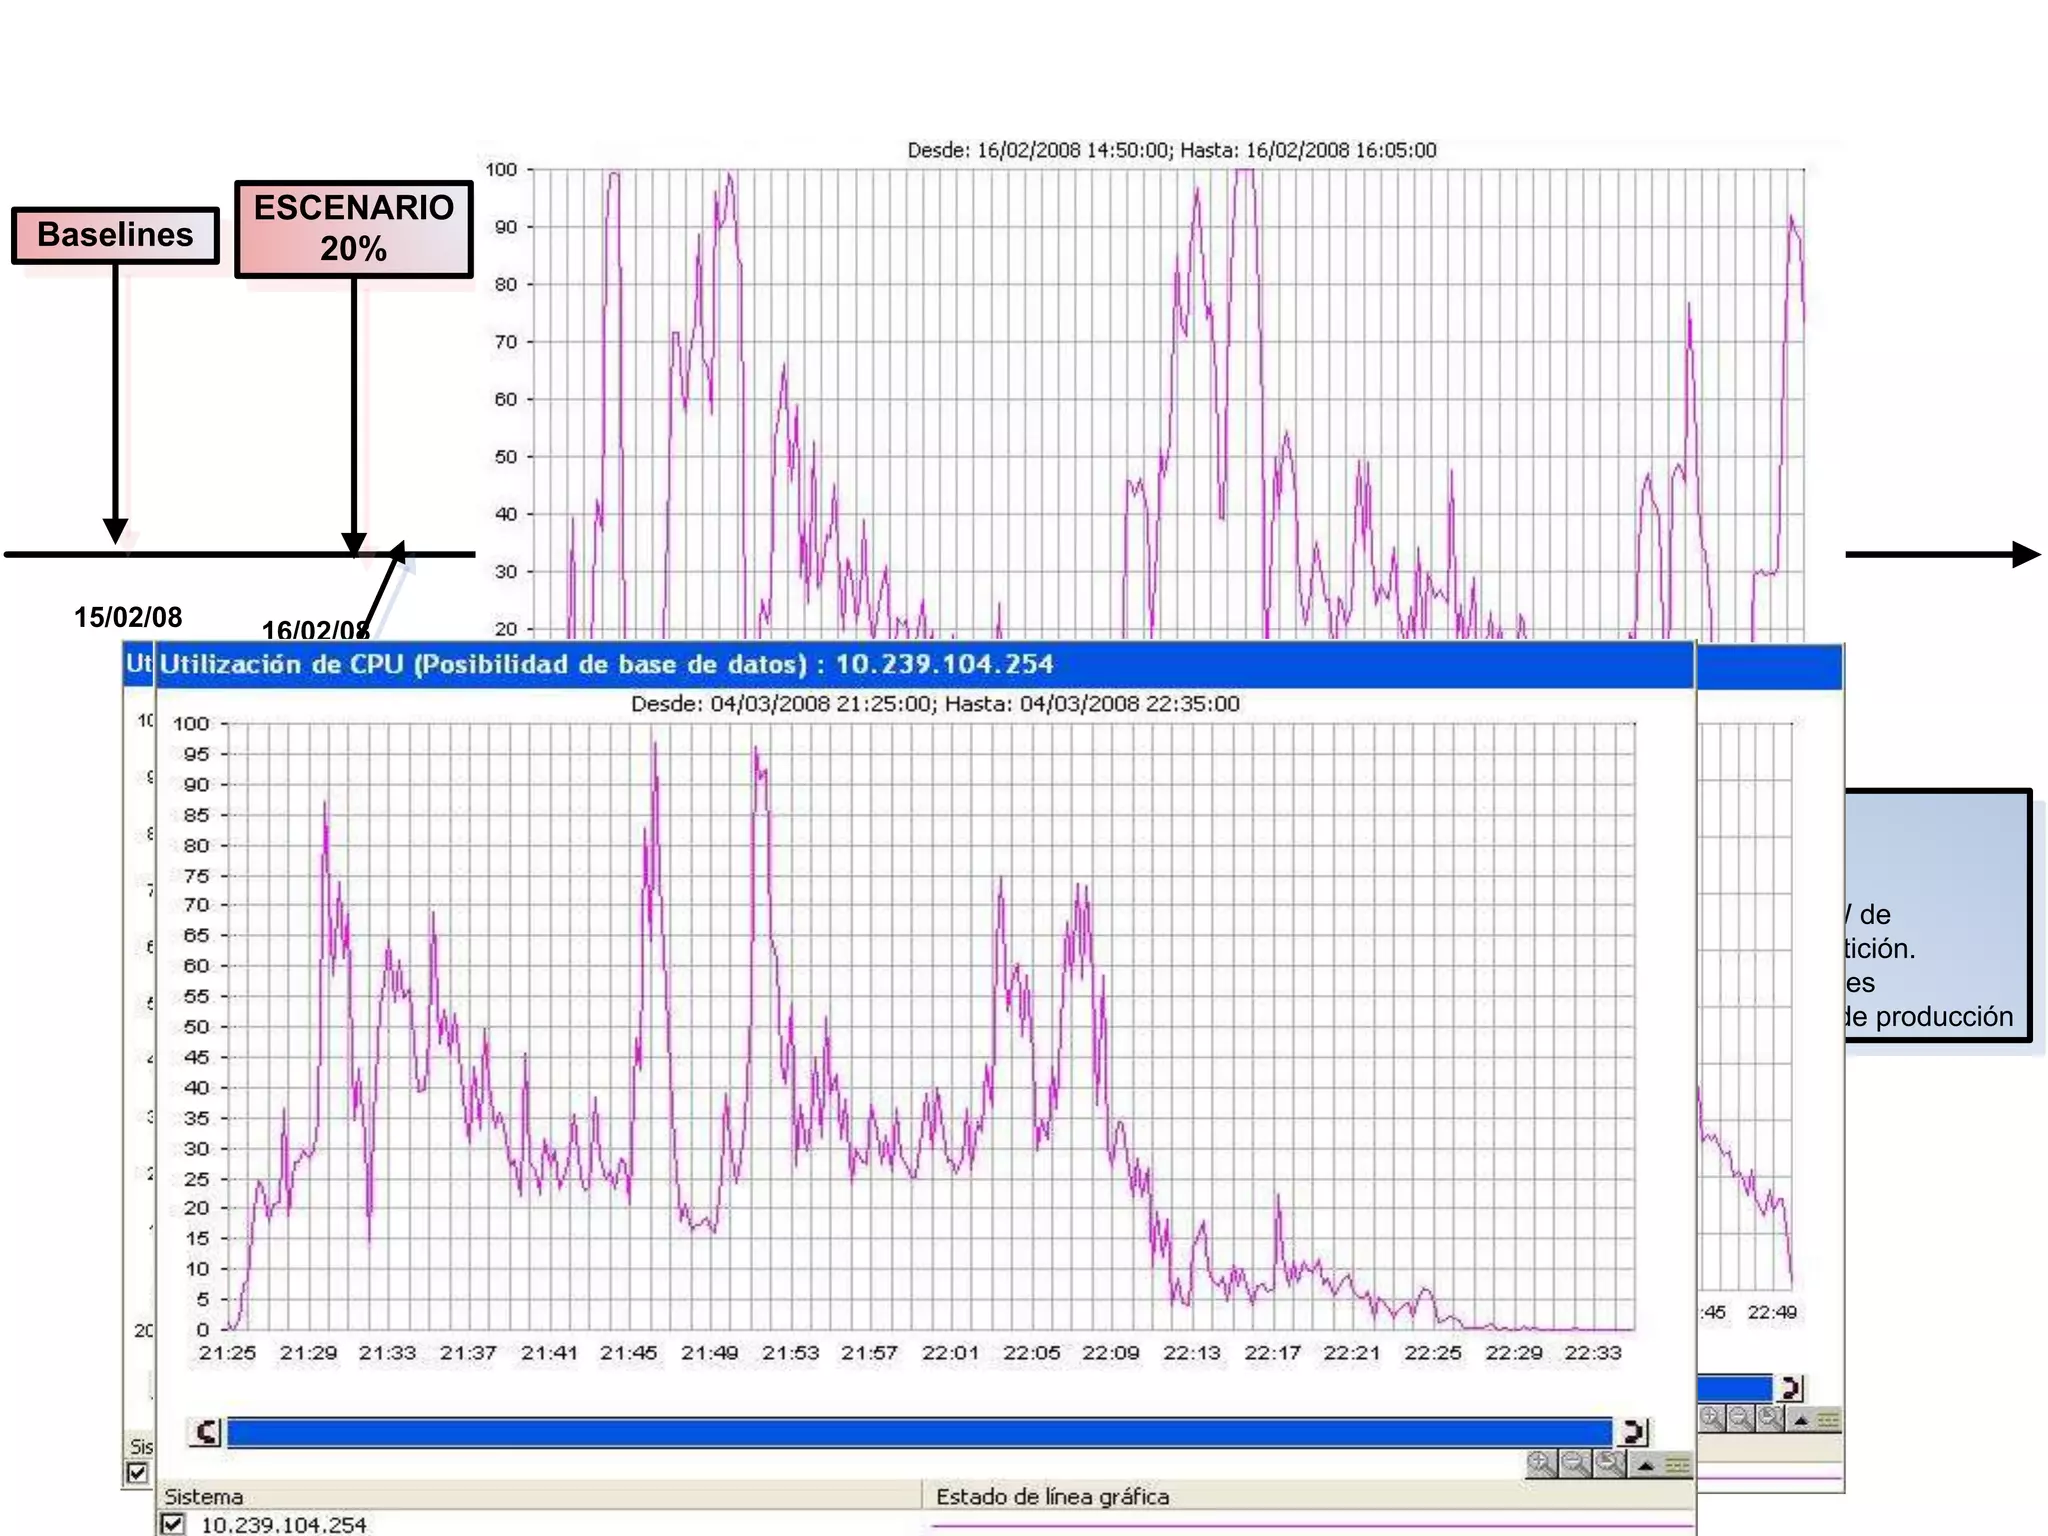Click the right scroll arrow of front chart
The image size is (2048, 1536).
[1633, 1432]
